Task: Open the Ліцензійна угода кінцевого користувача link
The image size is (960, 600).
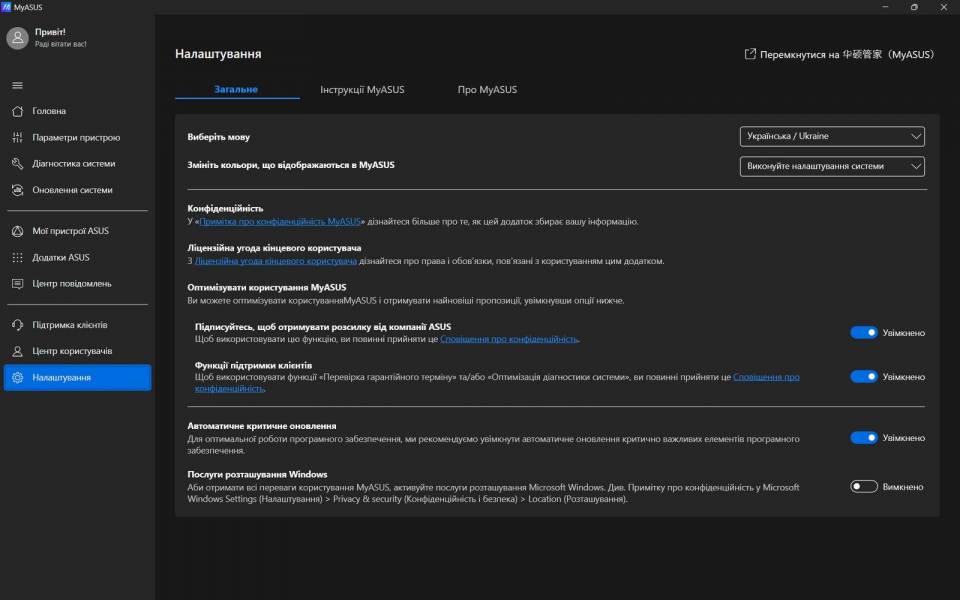Action: tap(276, 261)
